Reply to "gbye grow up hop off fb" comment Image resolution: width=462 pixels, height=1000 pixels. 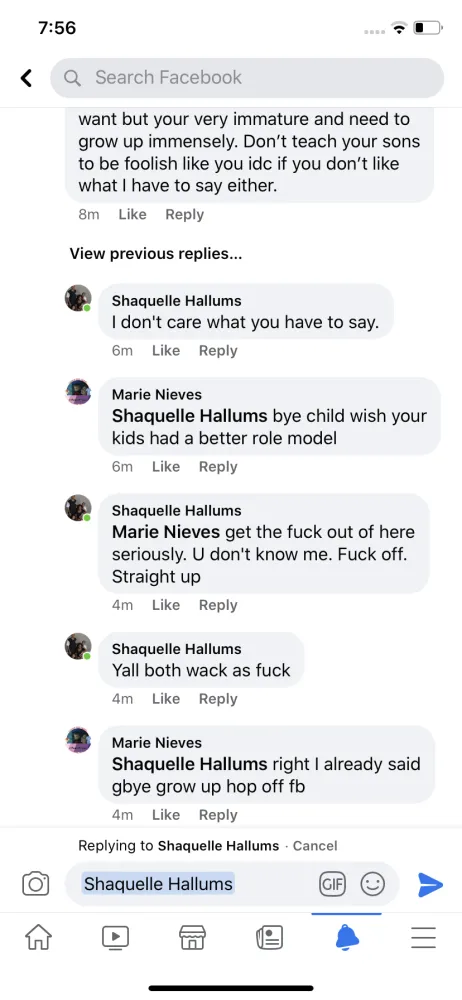click(x=218, y=814)
